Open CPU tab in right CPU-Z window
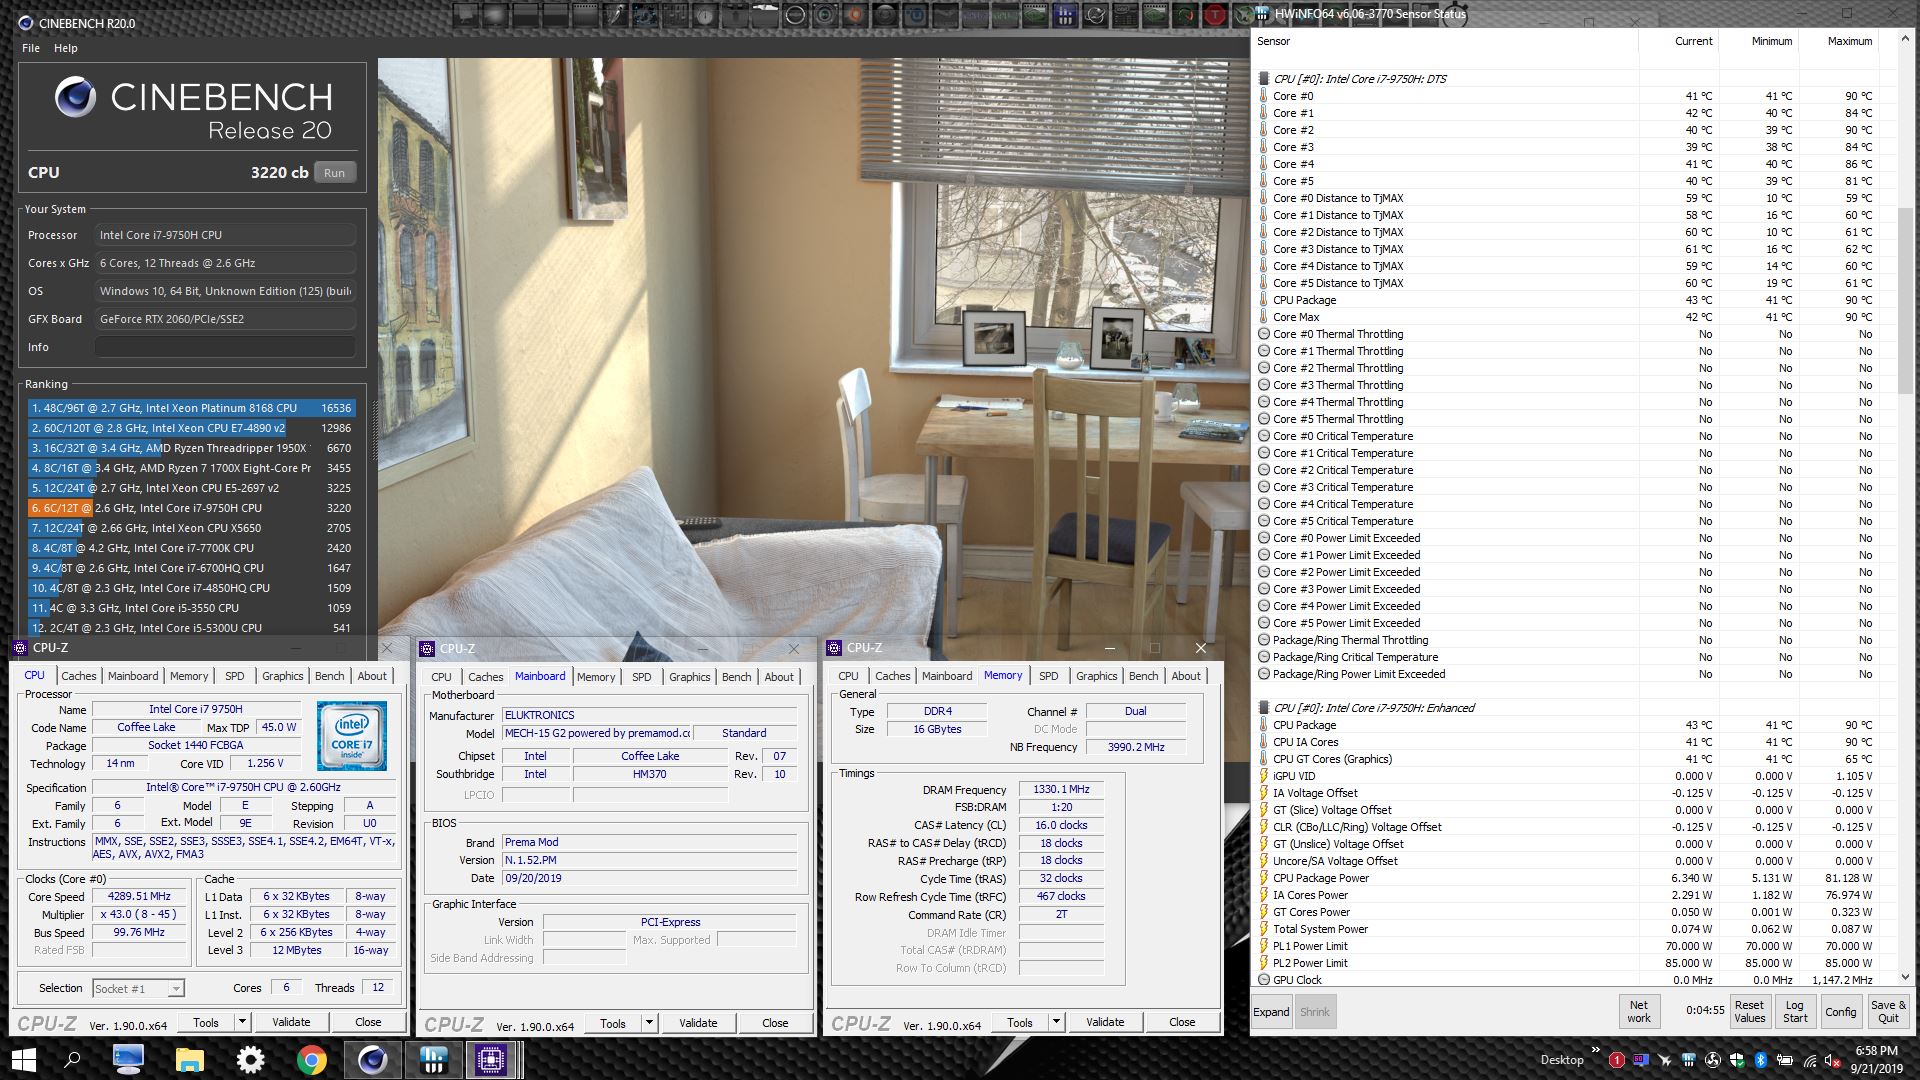 tap(848, 676)
